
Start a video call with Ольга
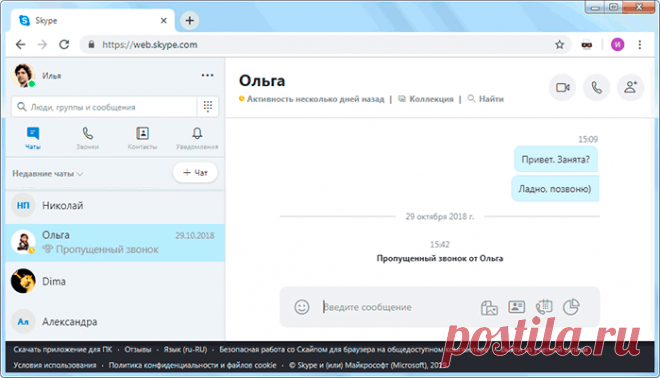[562, 88]
